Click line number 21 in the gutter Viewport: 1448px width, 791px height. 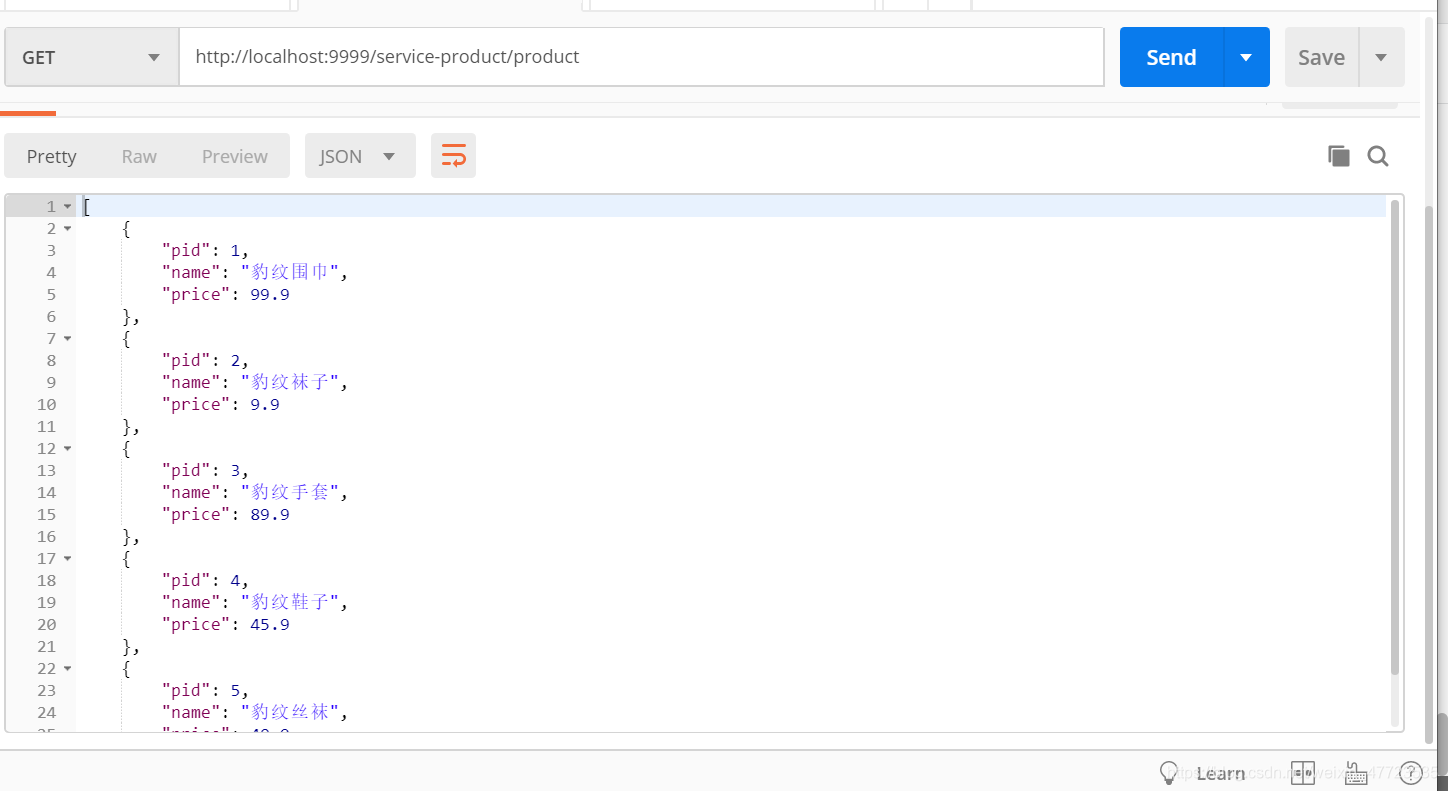[x=47, y=646]
